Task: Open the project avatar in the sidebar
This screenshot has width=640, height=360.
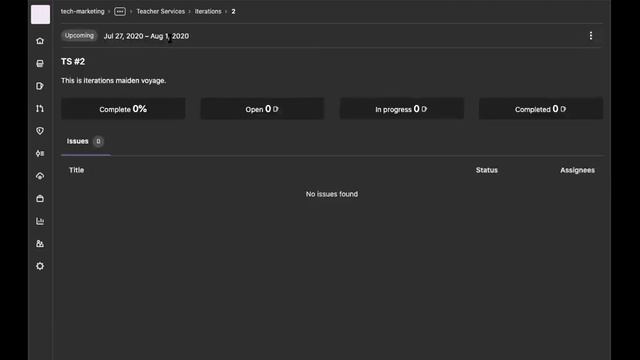Action: tap(40, 14)
